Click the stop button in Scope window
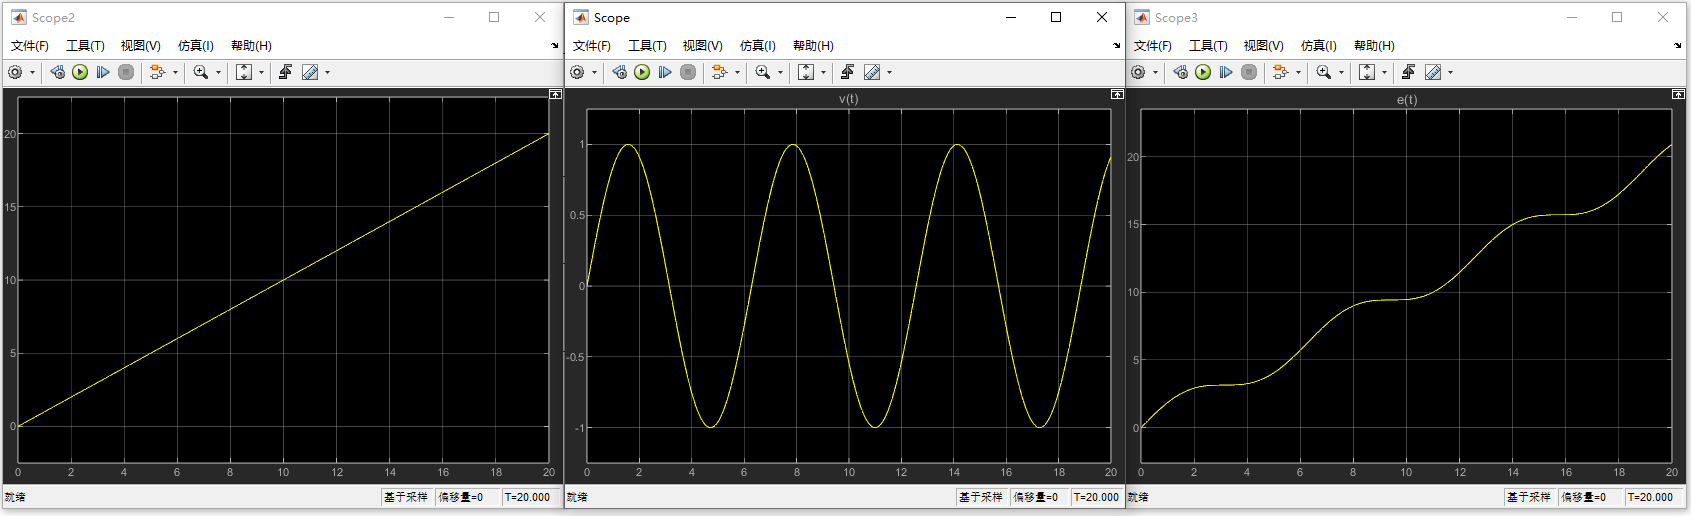 click(x=688, y=72)
